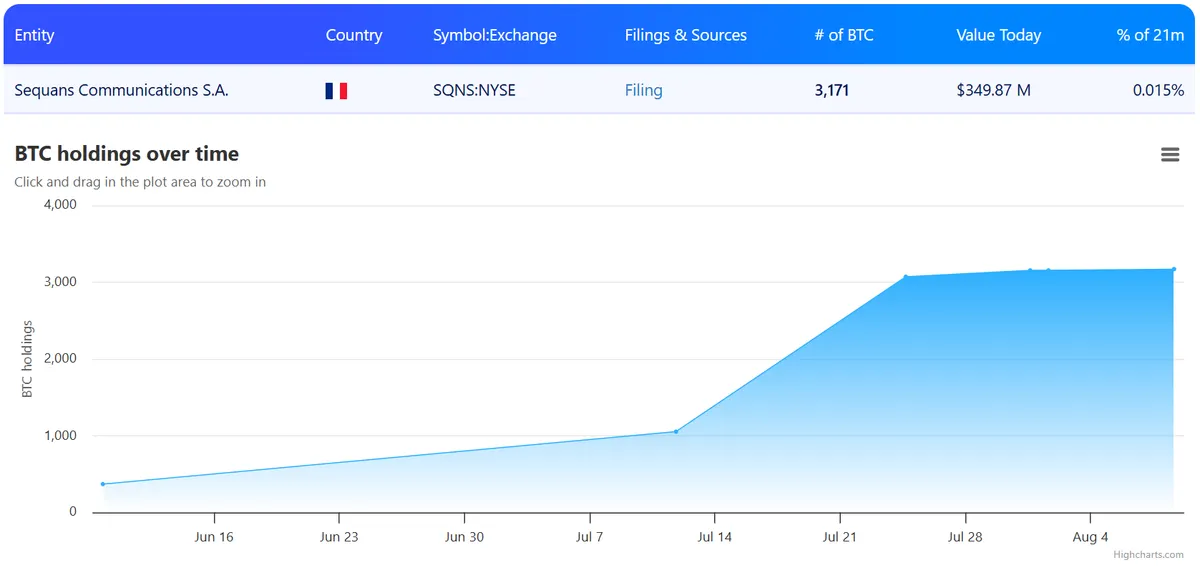Click the Value Today column header
This screenshot has height=567, width=1200.
click(998, 35)
